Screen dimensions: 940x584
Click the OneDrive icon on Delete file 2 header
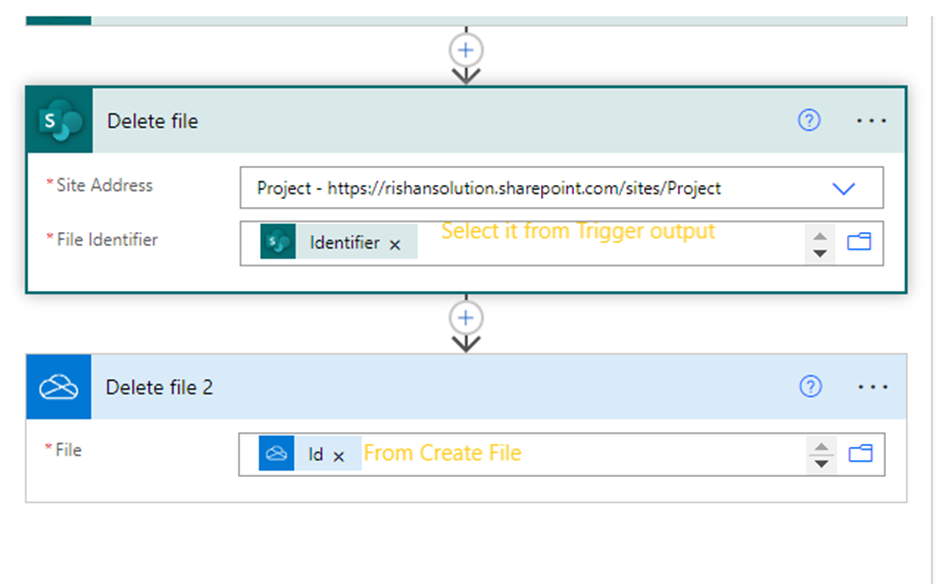click(59, 387)
